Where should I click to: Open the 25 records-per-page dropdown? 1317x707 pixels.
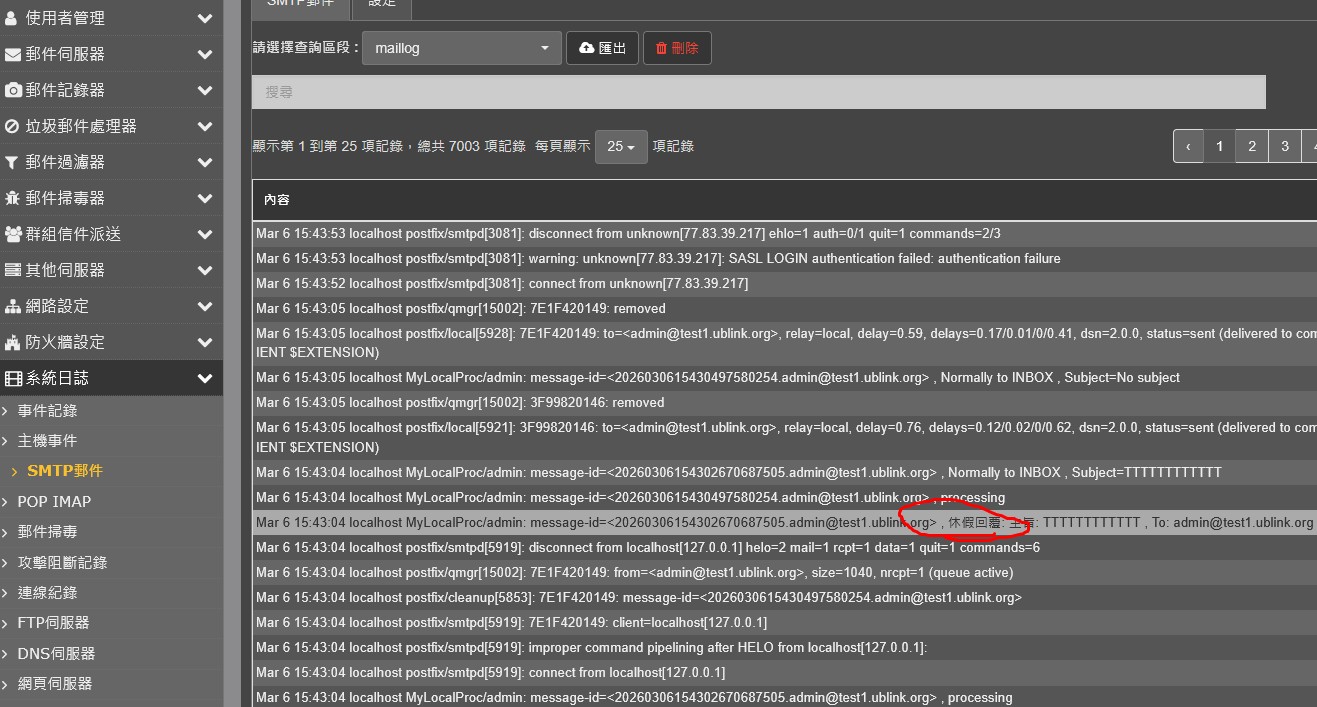click(x=621, y=147)
